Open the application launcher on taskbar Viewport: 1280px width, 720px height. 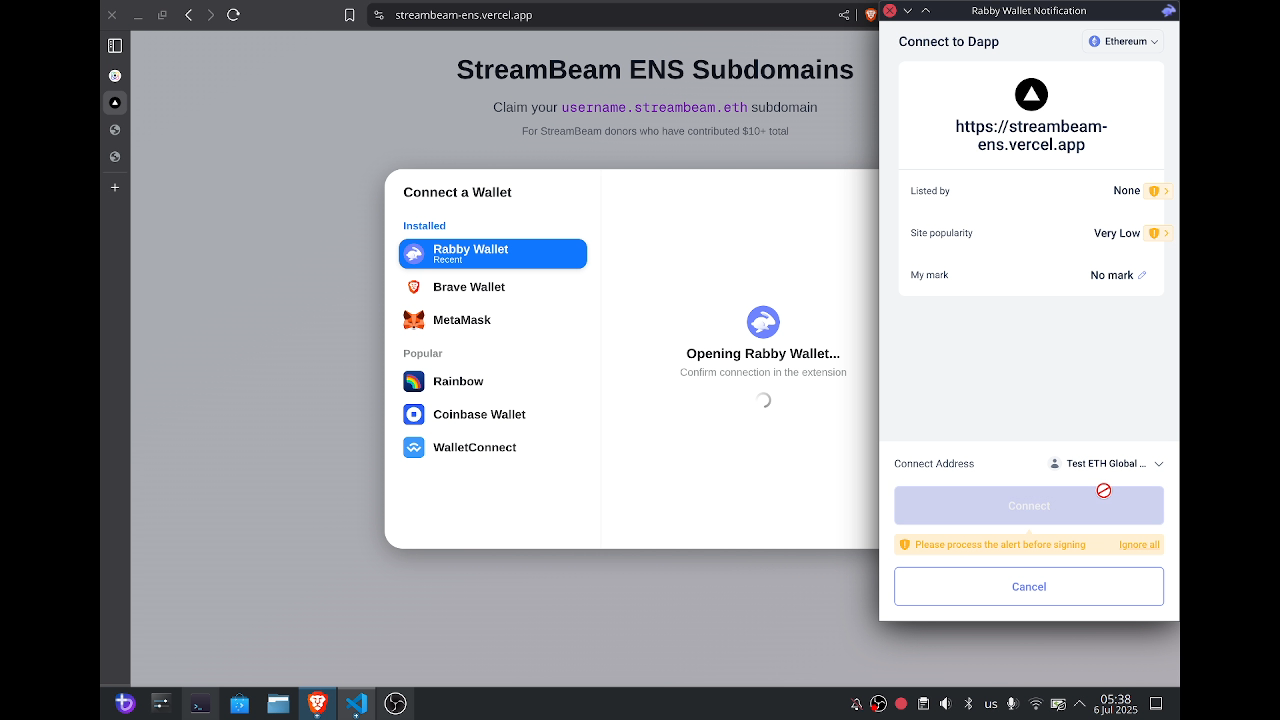click(125, 704)
